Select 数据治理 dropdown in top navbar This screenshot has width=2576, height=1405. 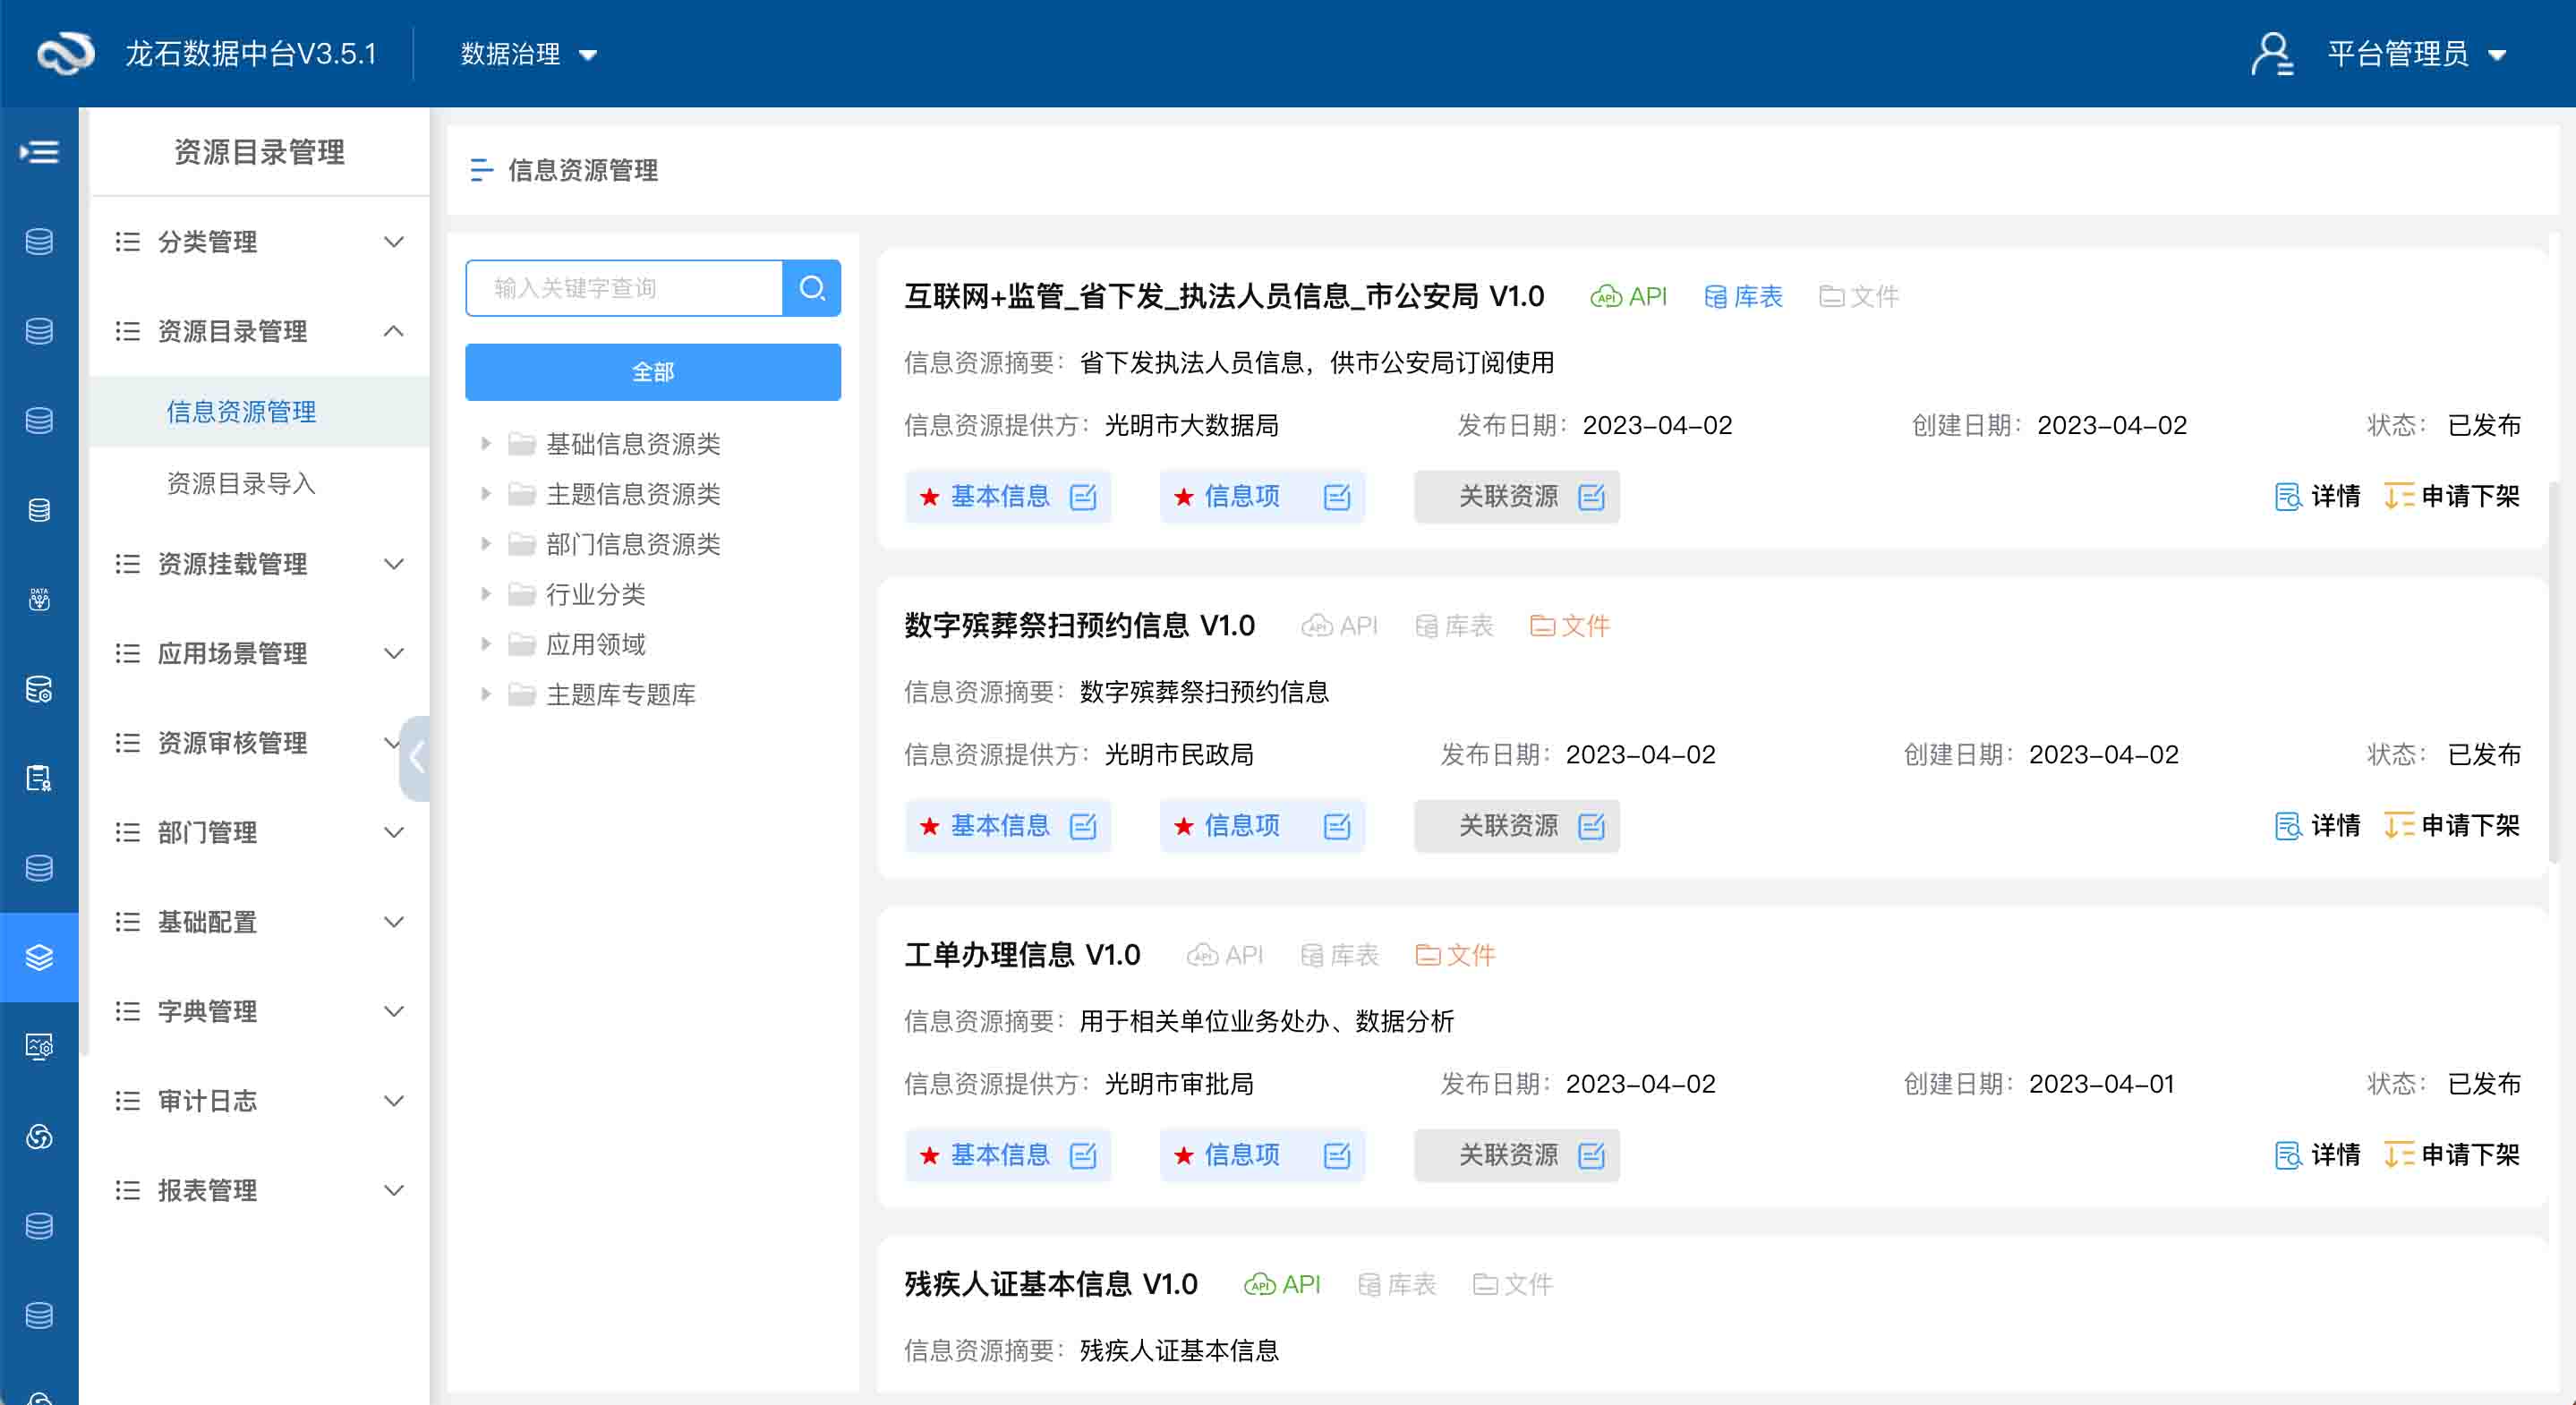[529, 54]
